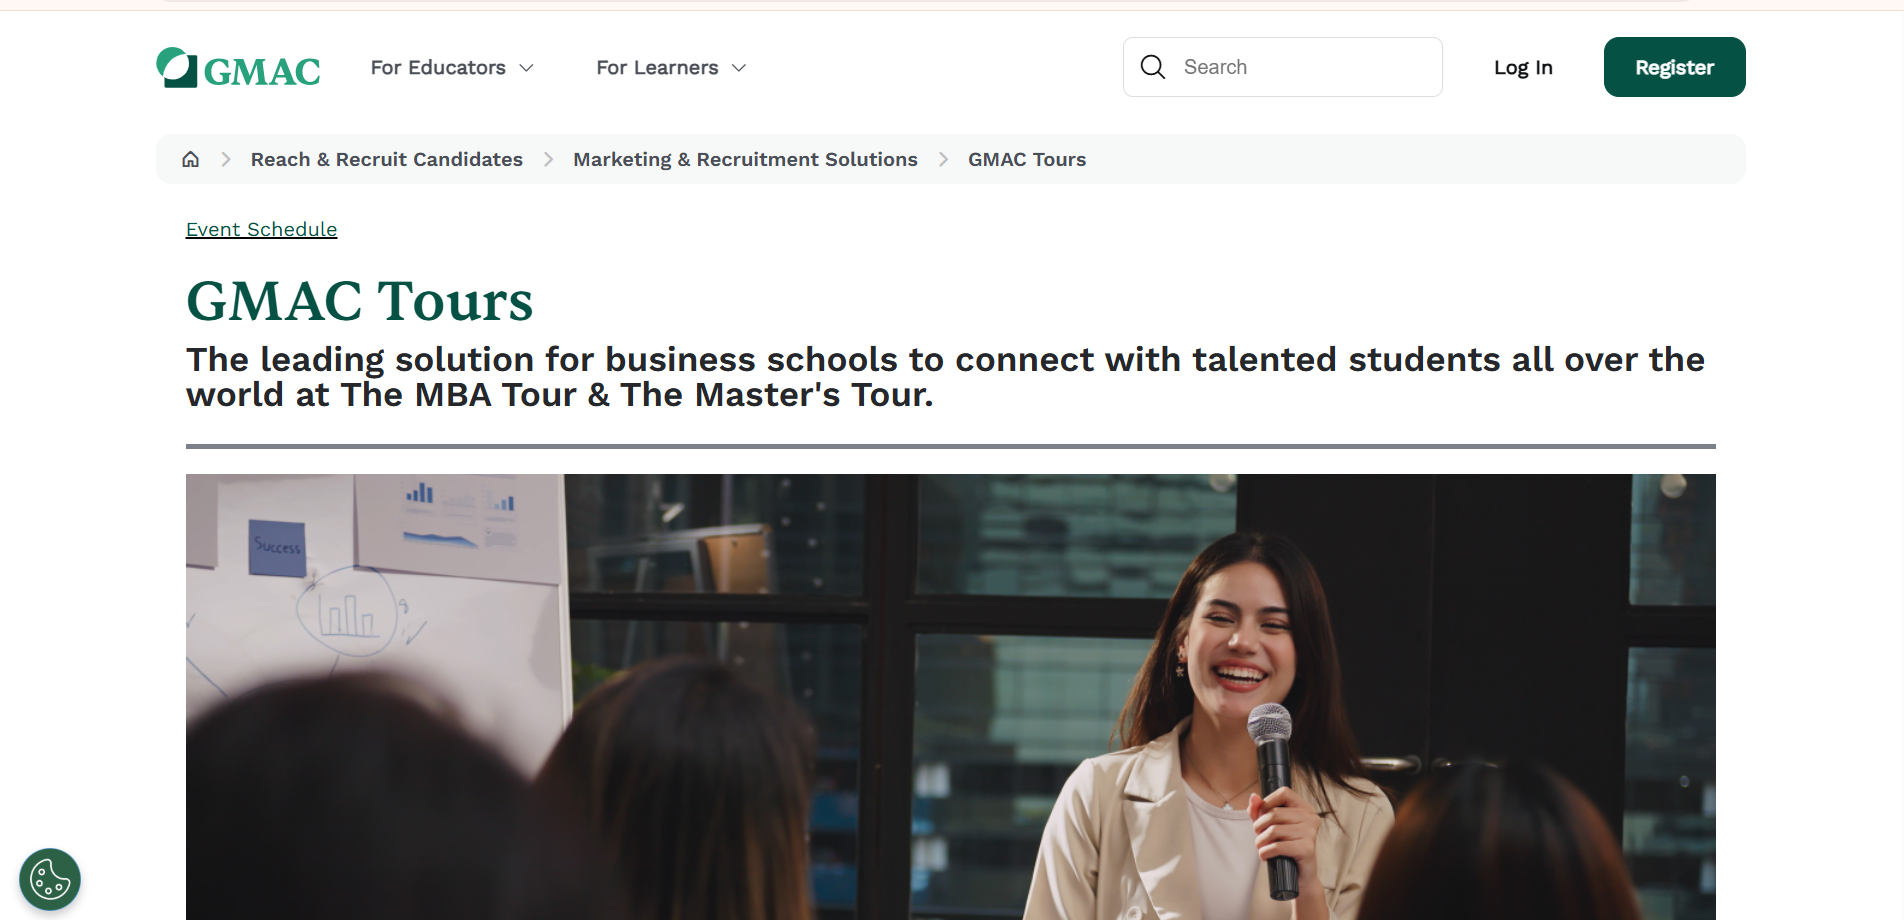Viewport: 1904px width, 920px height.
Task: Open cookie preferences icon
Action: (50, 880)
